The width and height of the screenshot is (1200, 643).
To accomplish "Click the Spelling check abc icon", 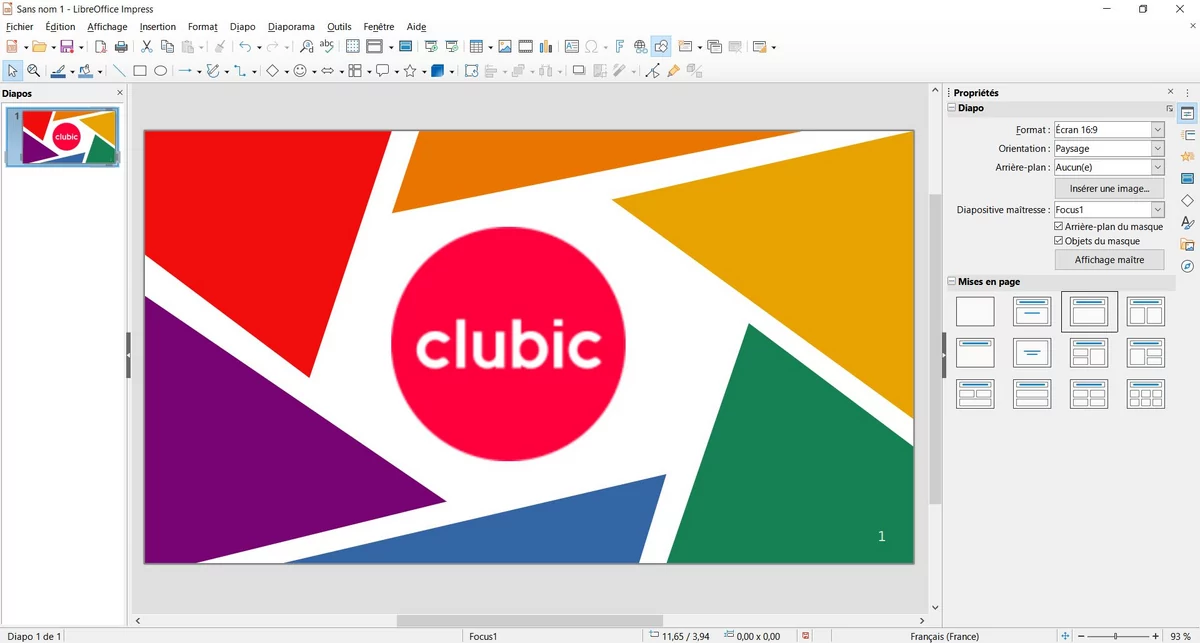I will (x=326, y=46).
